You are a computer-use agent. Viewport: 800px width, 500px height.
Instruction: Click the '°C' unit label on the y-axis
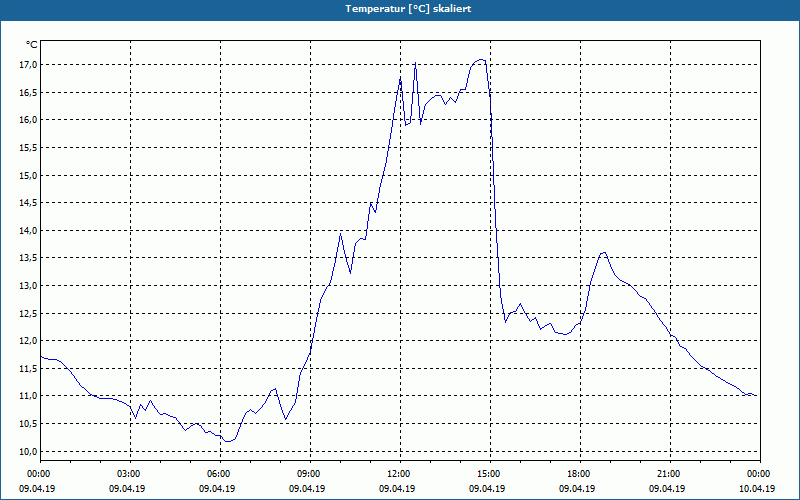[x=32, y=45]
